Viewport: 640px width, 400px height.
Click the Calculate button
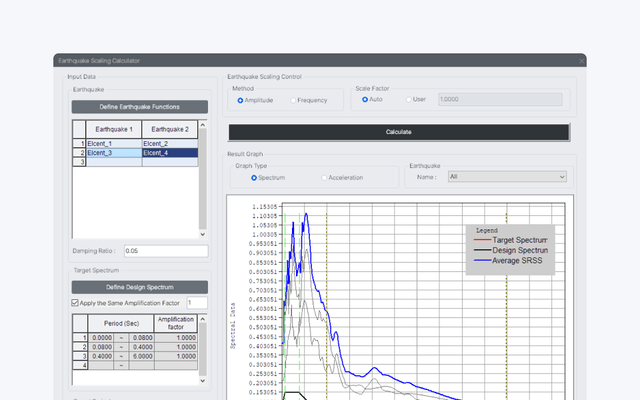click(x=399, y=132)
